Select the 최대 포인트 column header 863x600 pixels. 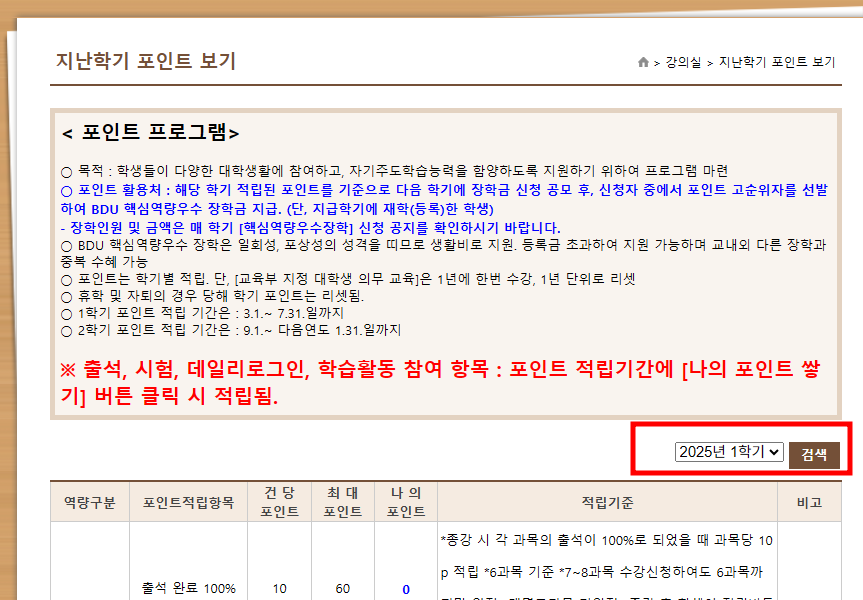click(x=342, y=502)
